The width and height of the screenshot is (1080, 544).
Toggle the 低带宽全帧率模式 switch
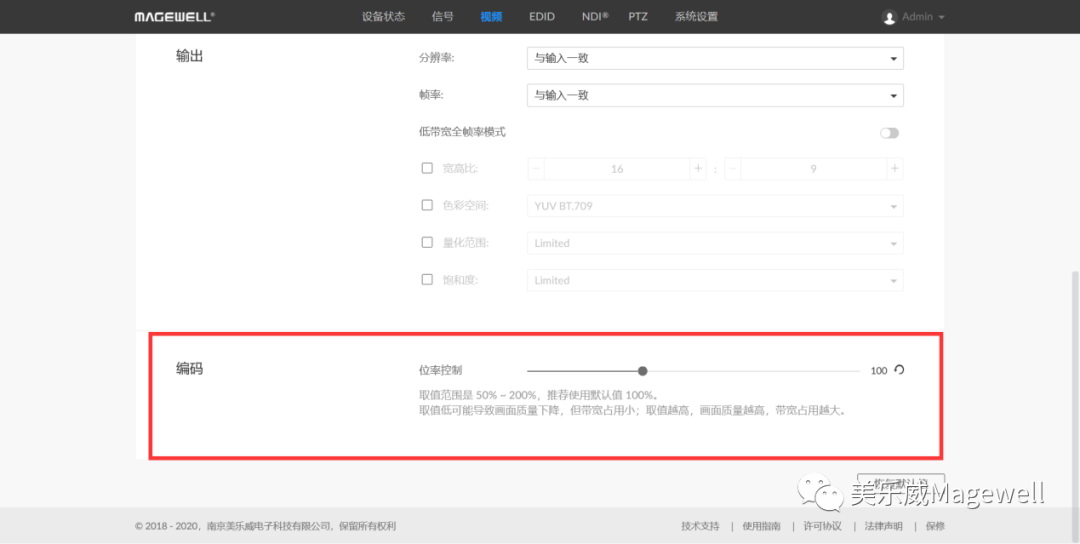coord(889,133)
